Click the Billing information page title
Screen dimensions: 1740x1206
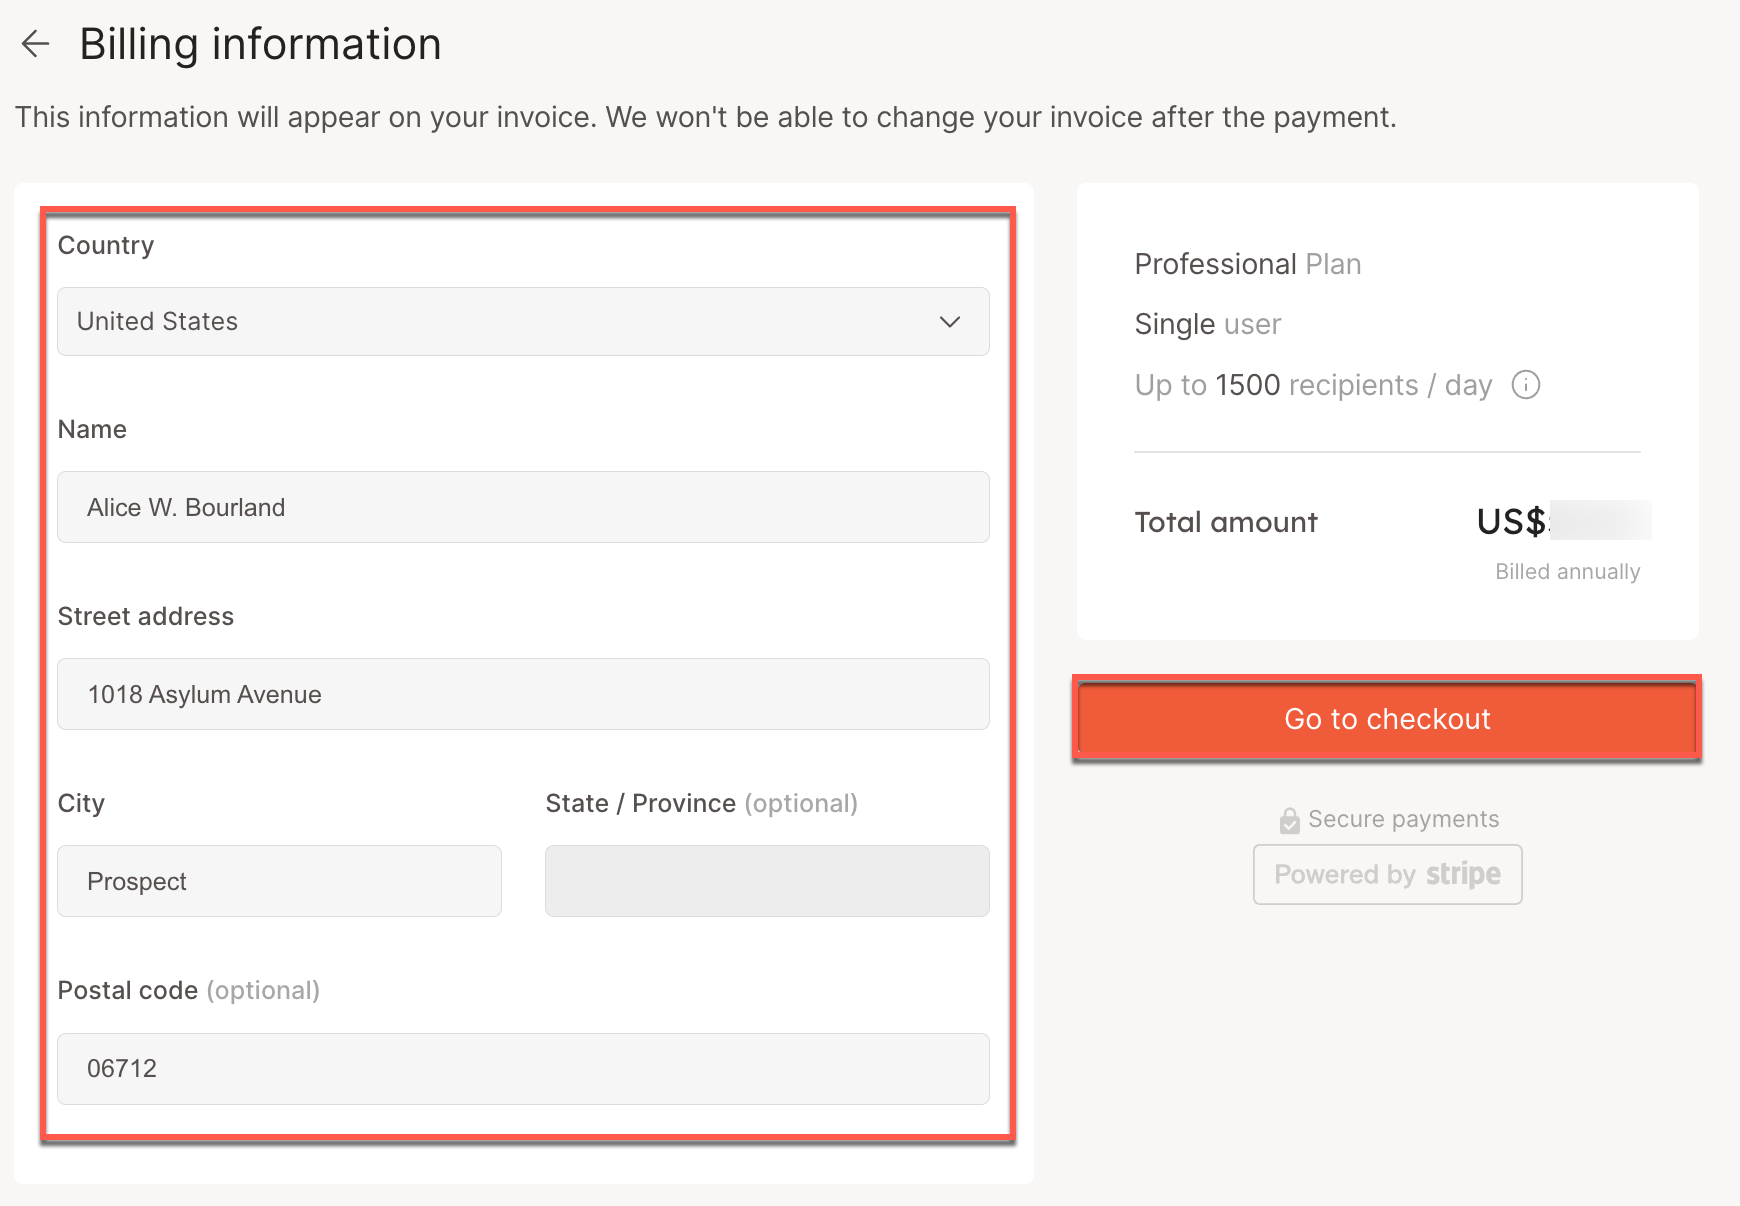tap(260, 43)
